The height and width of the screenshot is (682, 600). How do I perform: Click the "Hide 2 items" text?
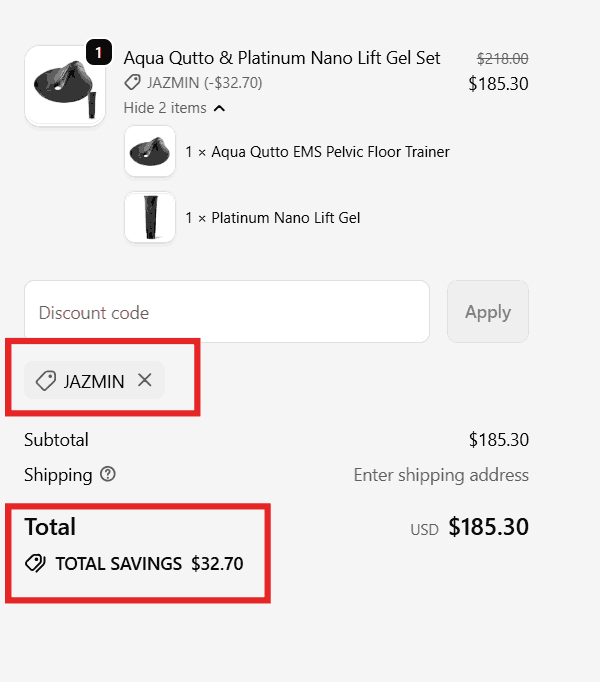point(165,108)
